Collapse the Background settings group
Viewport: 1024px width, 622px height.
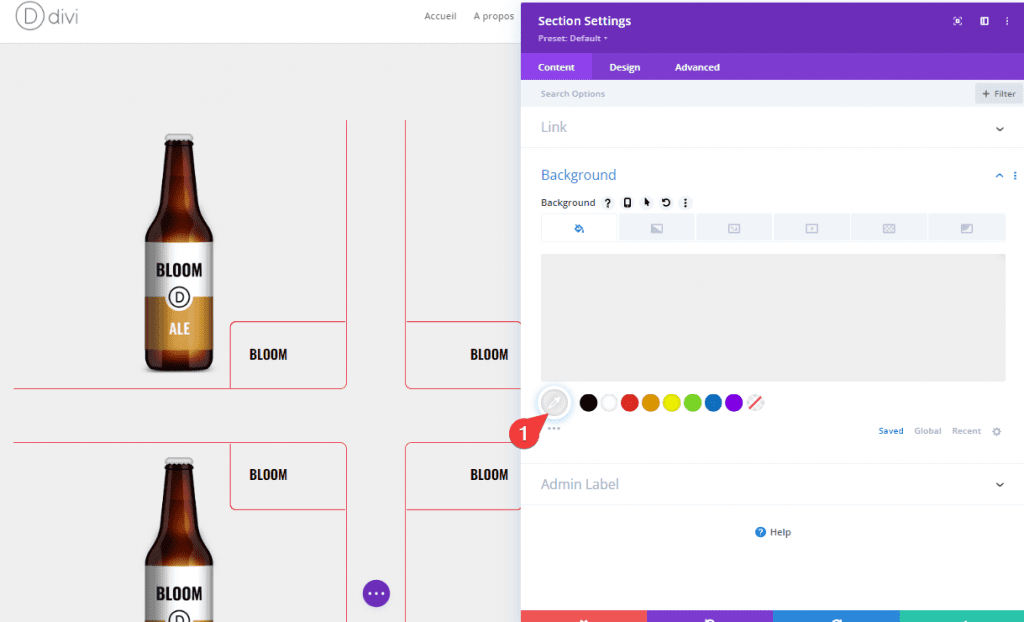(999, 175)
